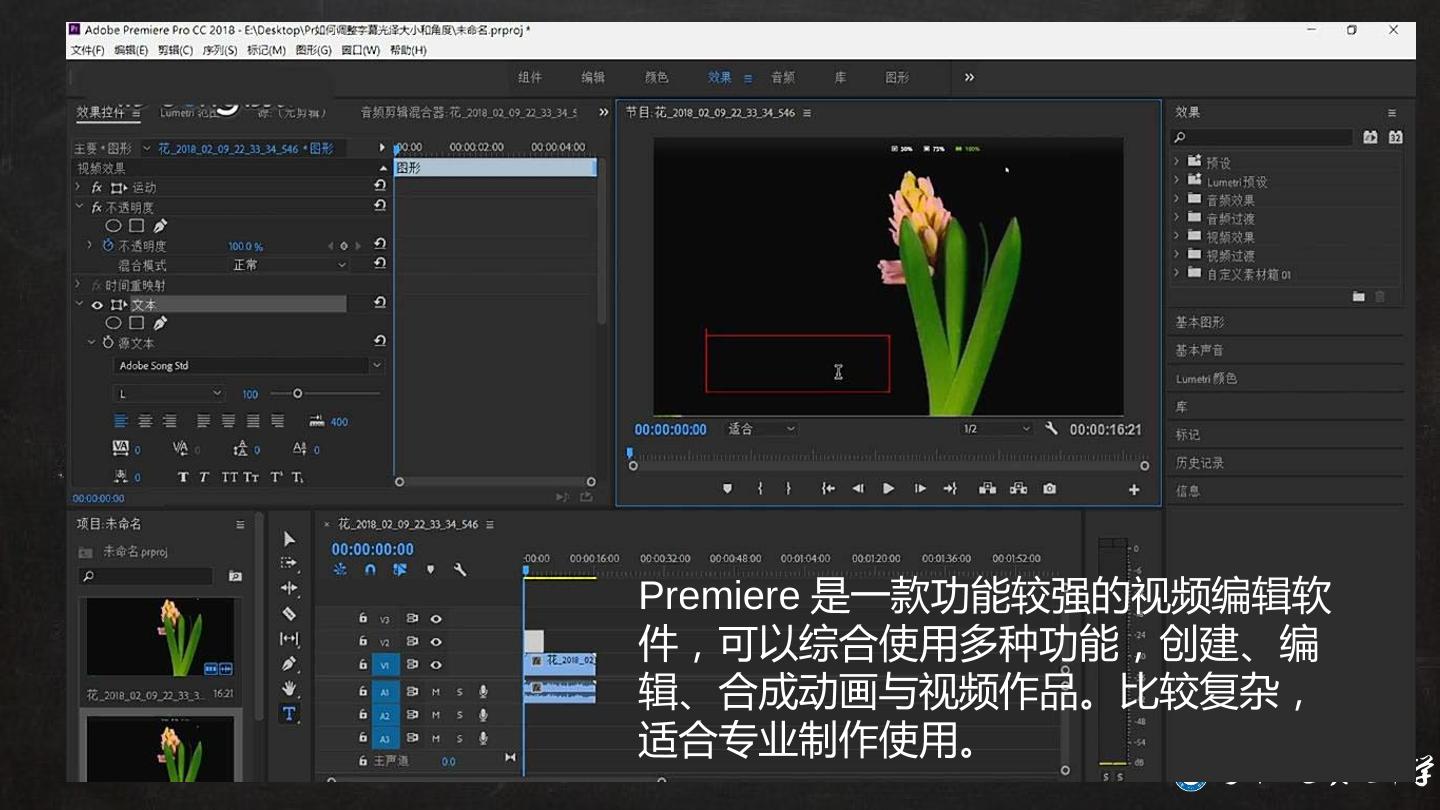Image resolution: width=1440 pixels, height=810 pixels.
Task: Select the Slip tool
Action: tap(289, 639)
